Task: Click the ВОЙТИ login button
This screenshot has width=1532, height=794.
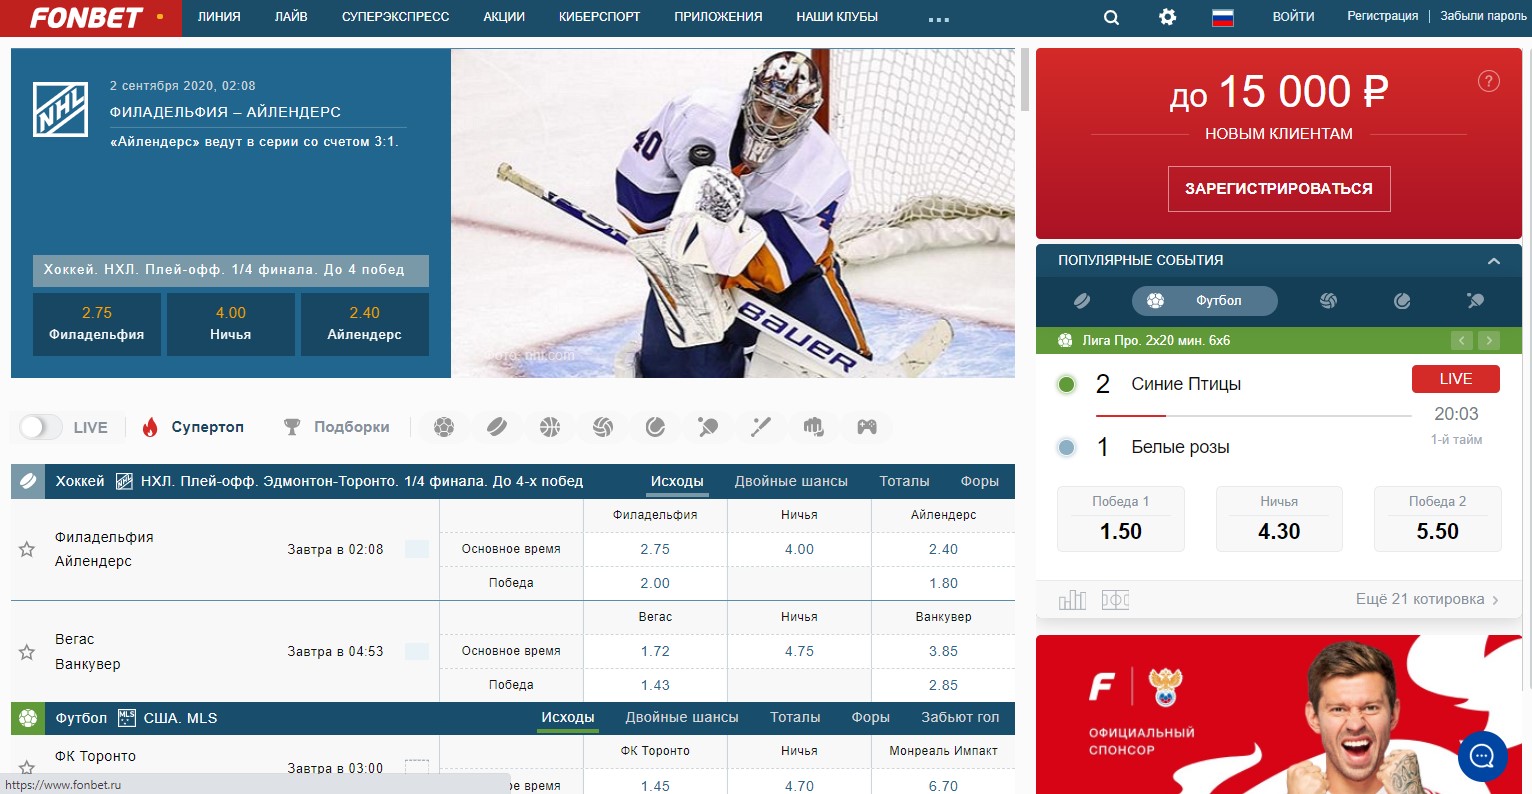Action: tap(1293, 17)
